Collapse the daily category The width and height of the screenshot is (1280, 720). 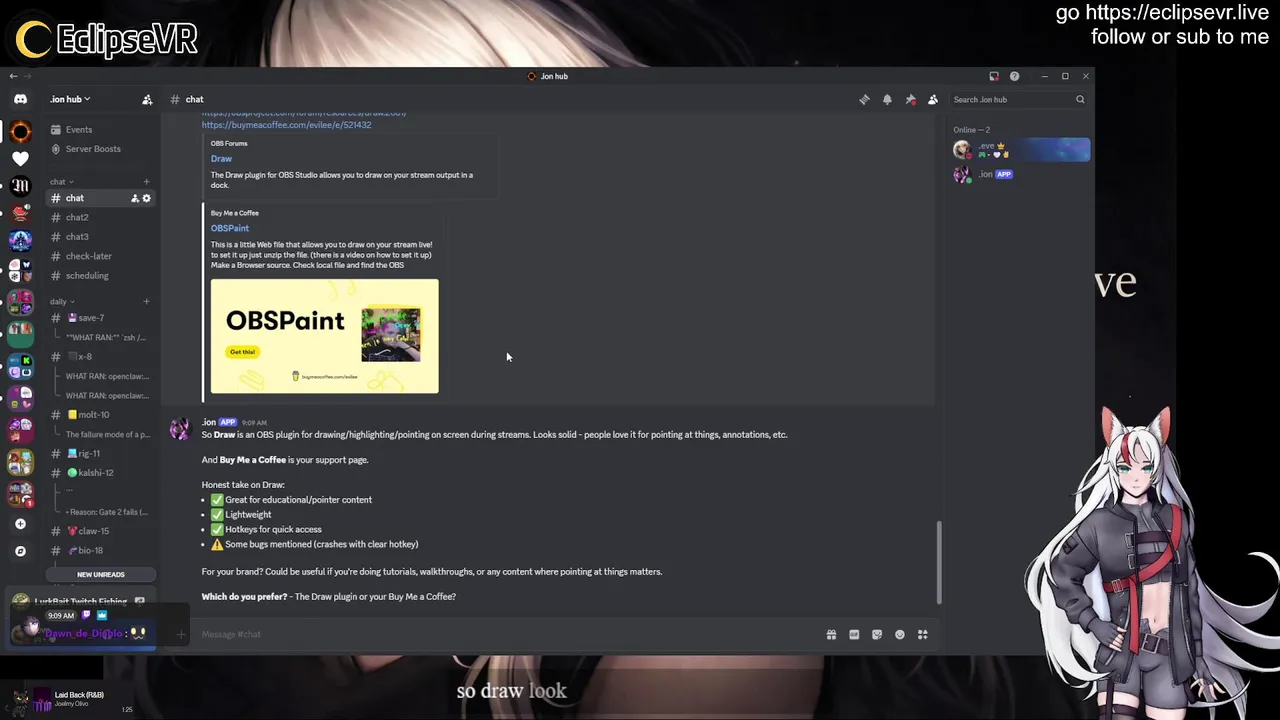pyautogui.click(x=61, y=301)
